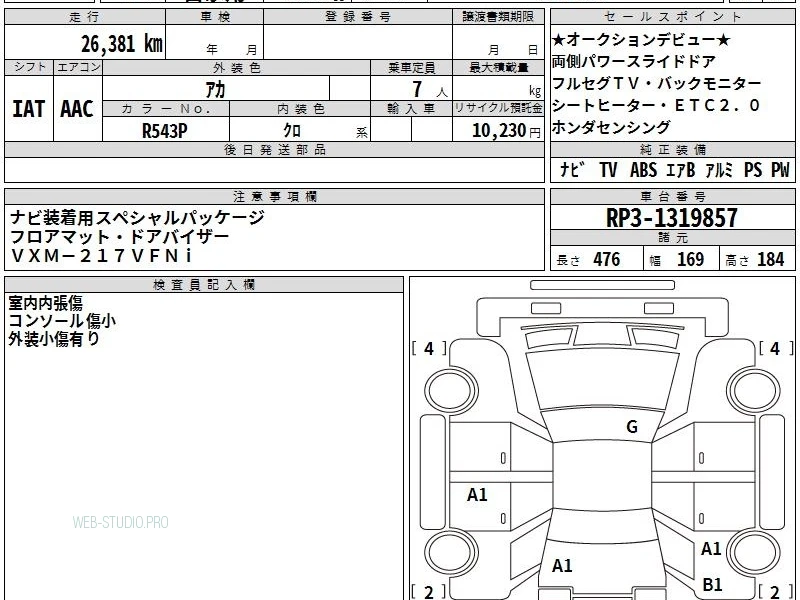Image resolution: width=800 pixels, height=600 pixels.
Task: Click the 車検 inspection header
Action: 215,17
